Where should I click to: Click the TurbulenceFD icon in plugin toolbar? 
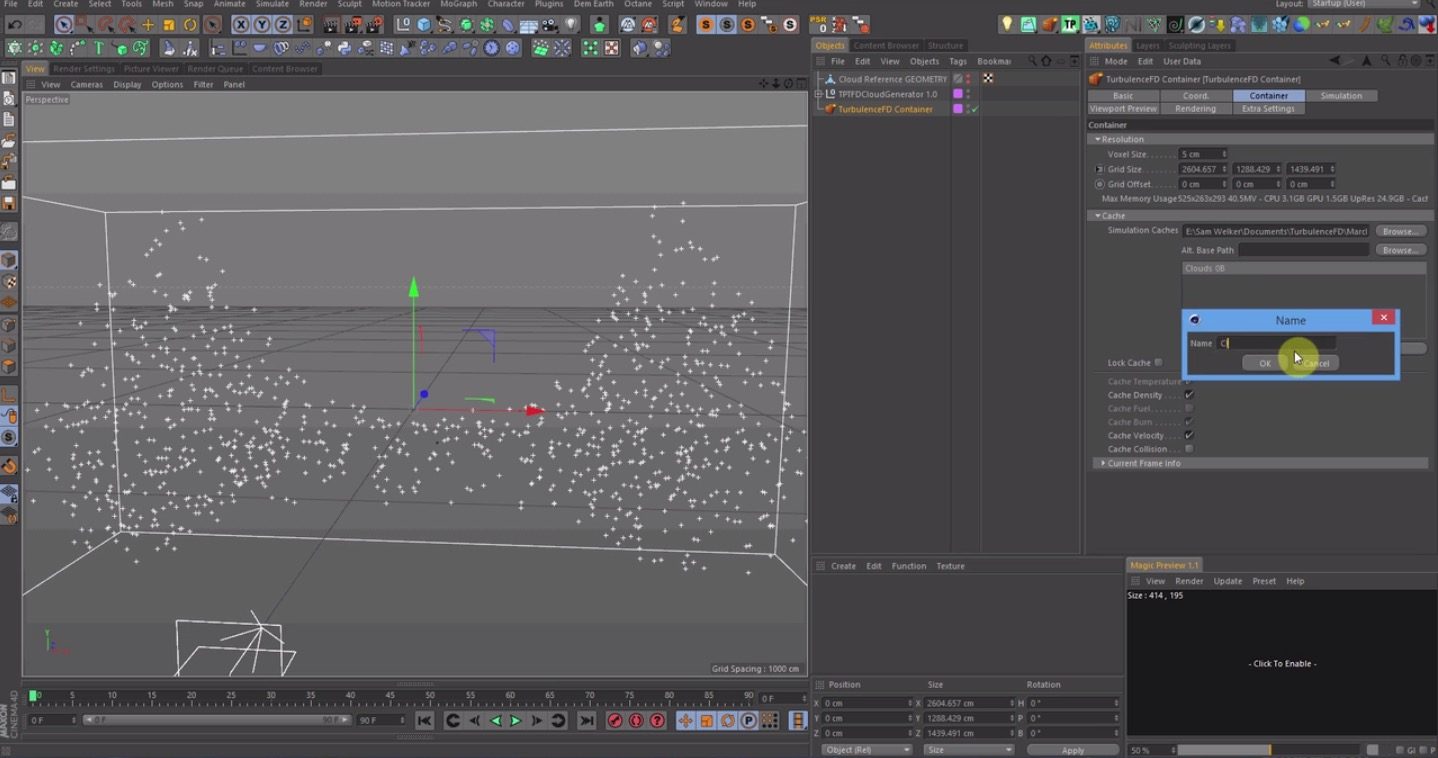[x=1049, y=24]
